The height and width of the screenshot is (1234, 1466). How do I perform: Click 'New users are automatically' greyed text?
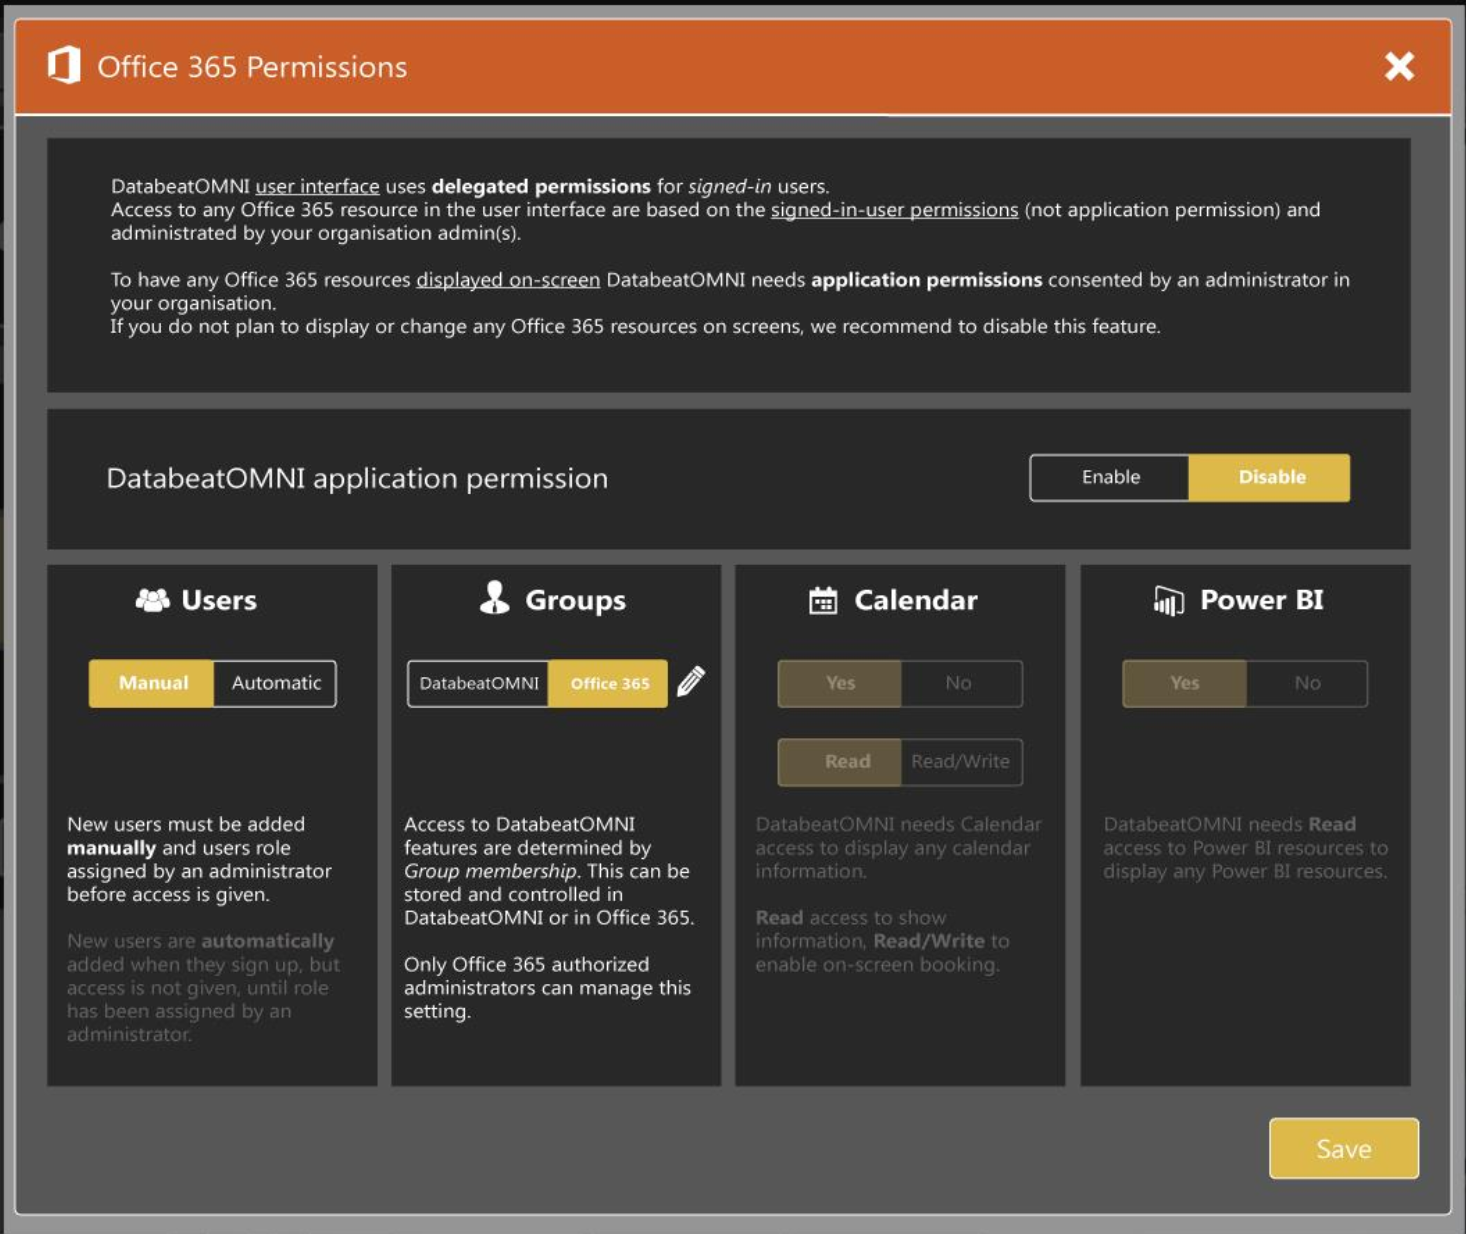[203, 987]
